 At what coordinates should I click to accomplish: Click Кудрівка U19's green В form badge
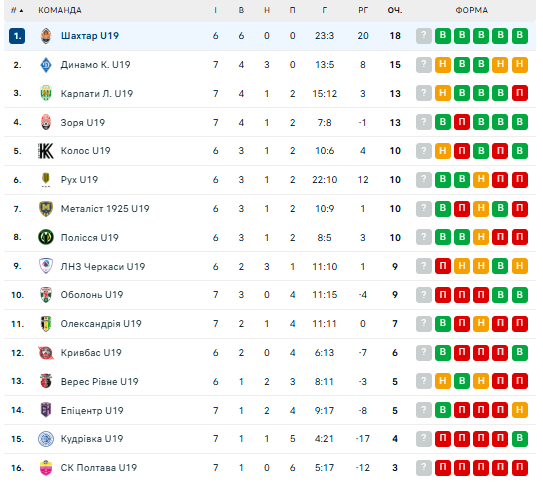520,439
